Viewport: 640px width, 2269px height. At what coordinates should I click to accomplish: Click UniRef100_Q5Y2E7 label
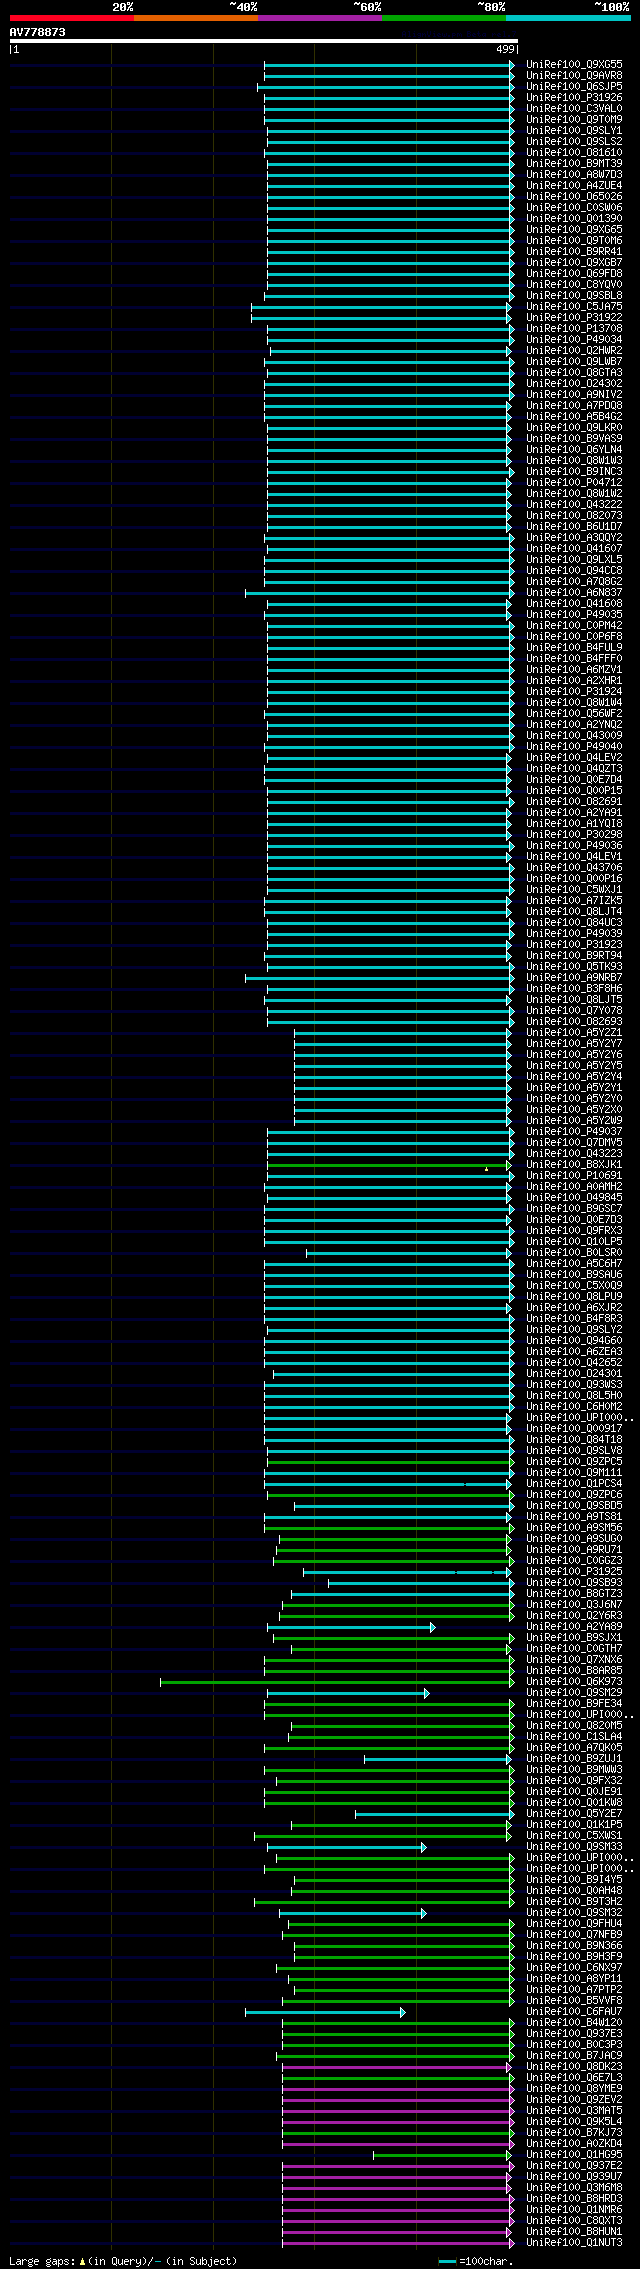pos(574,1814)
